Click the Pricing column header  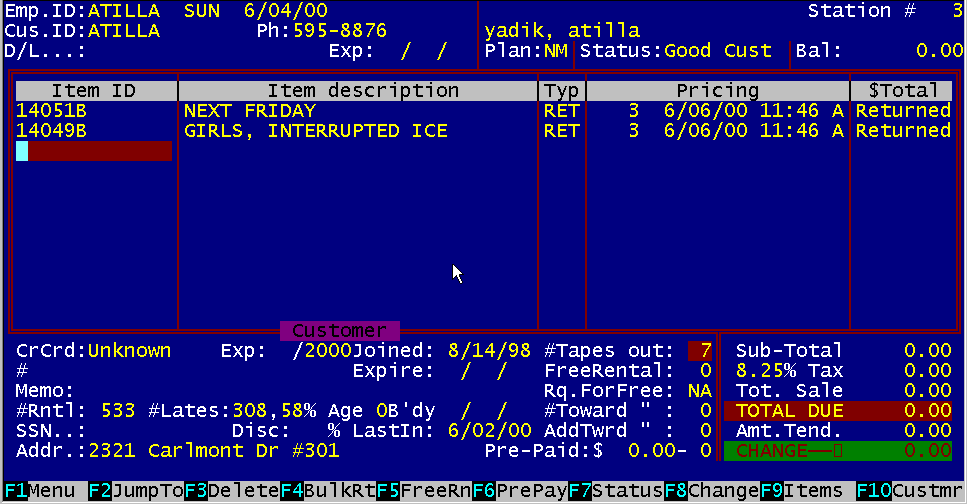pos(717,91)
